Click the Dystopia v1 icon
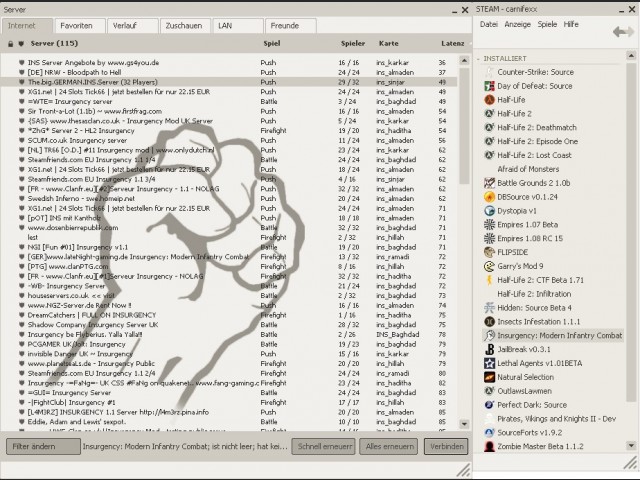Viewport: 640px width, 480px height. pos(487,211)
